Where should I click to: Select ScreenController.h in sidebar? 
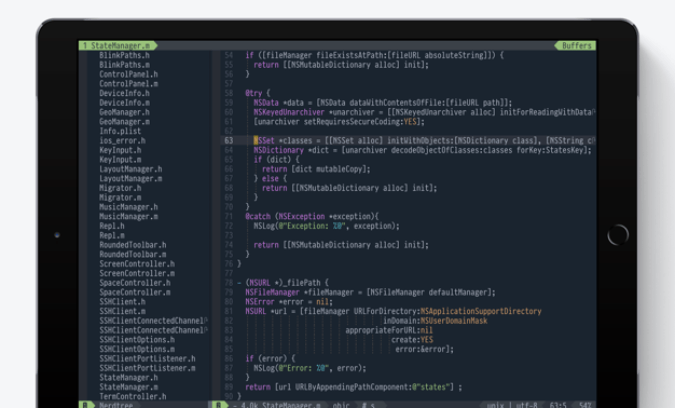(x=137, y=264)
